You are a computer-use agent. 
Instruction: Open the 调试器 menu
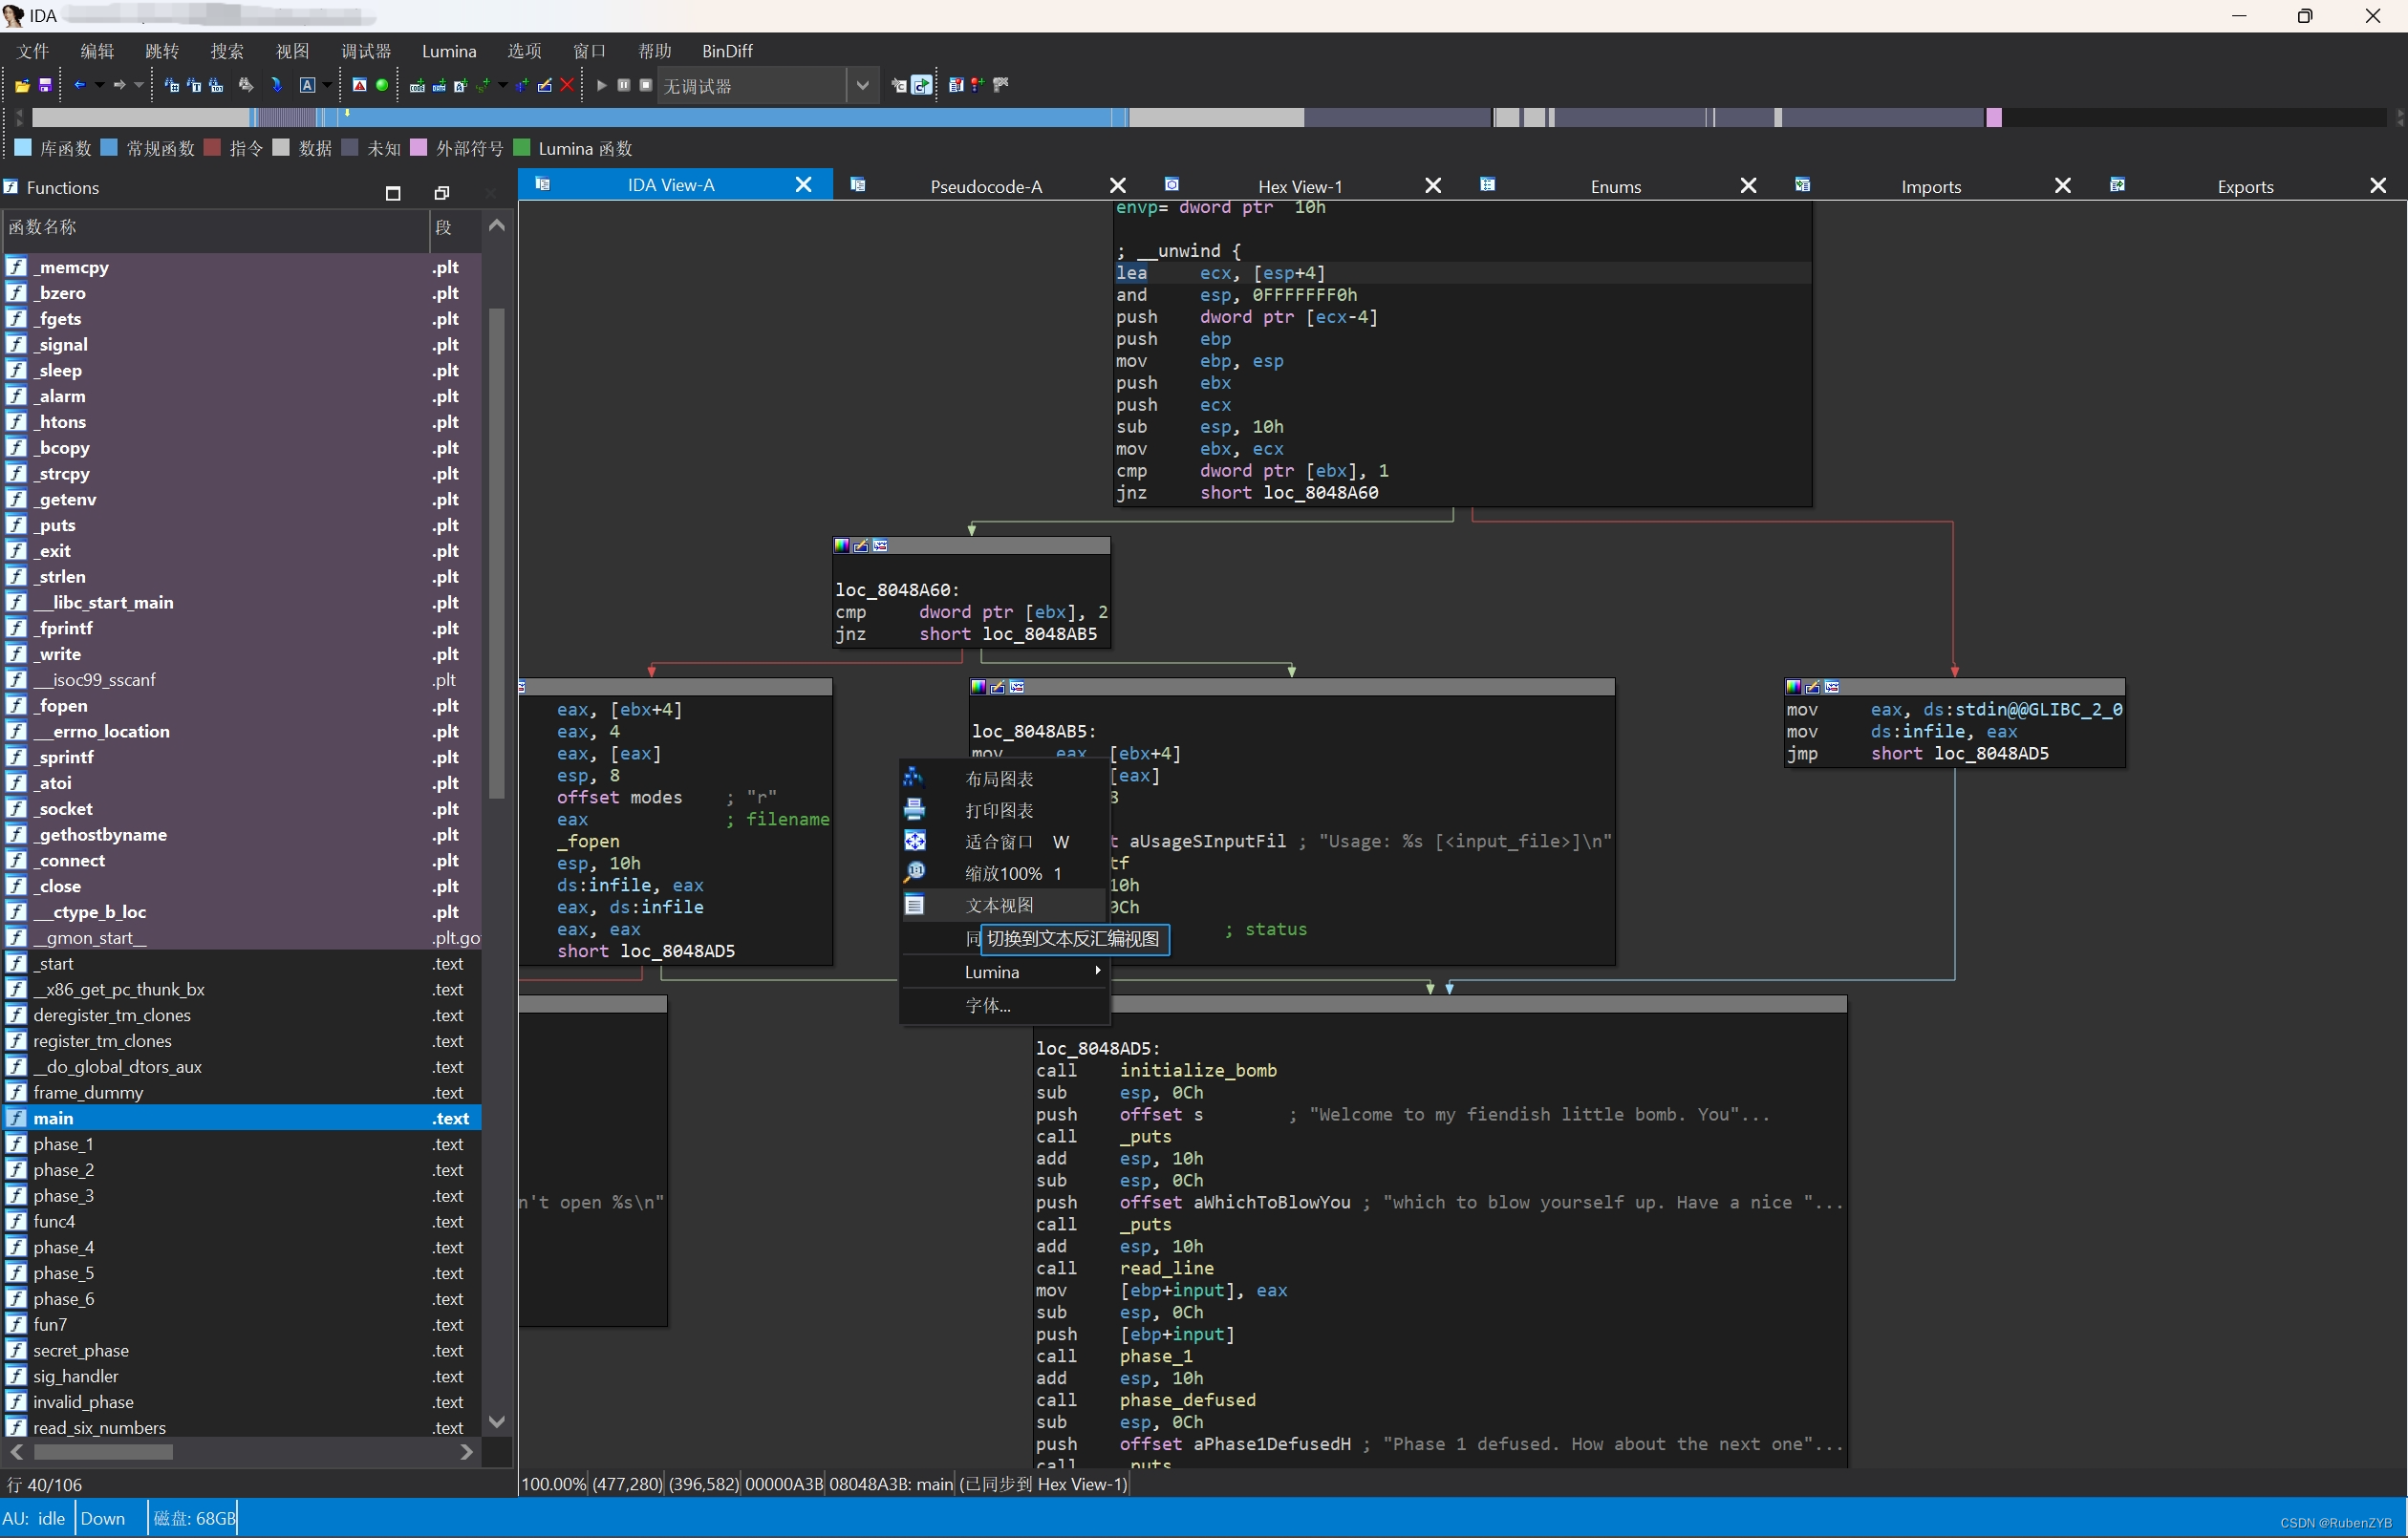tap(366, 51)
